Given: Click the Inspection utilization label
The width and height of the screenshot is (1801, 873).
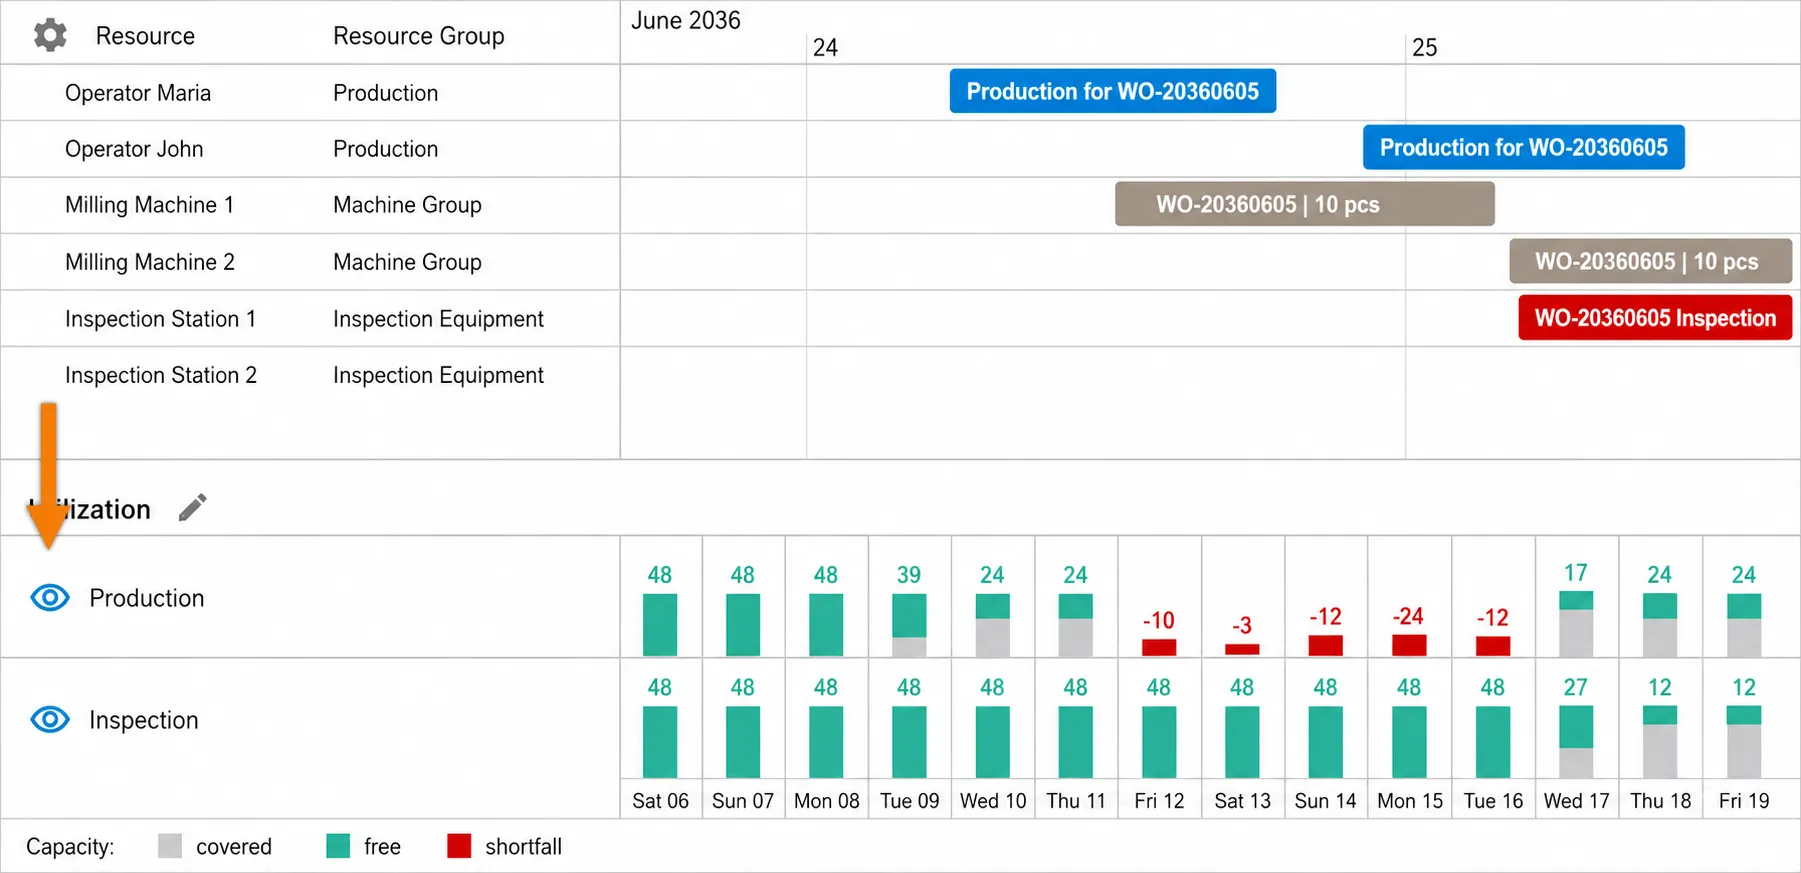Looking at the screenshot, I should 144,720.
